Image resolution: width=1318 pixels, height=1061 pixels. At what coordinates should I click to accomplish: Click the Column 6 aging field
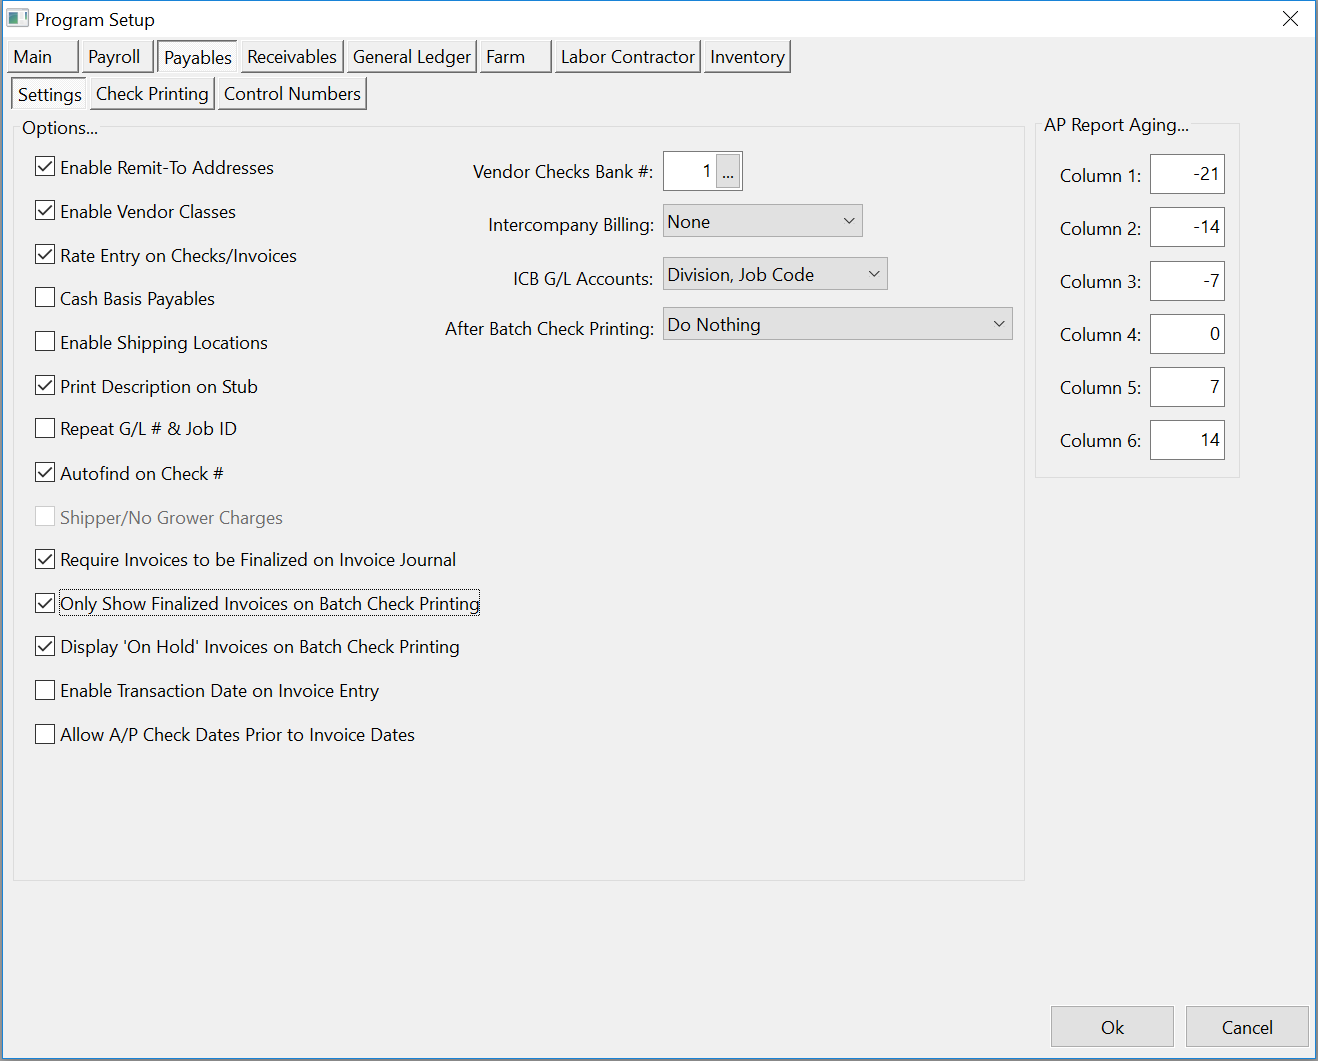point(1187,440)
